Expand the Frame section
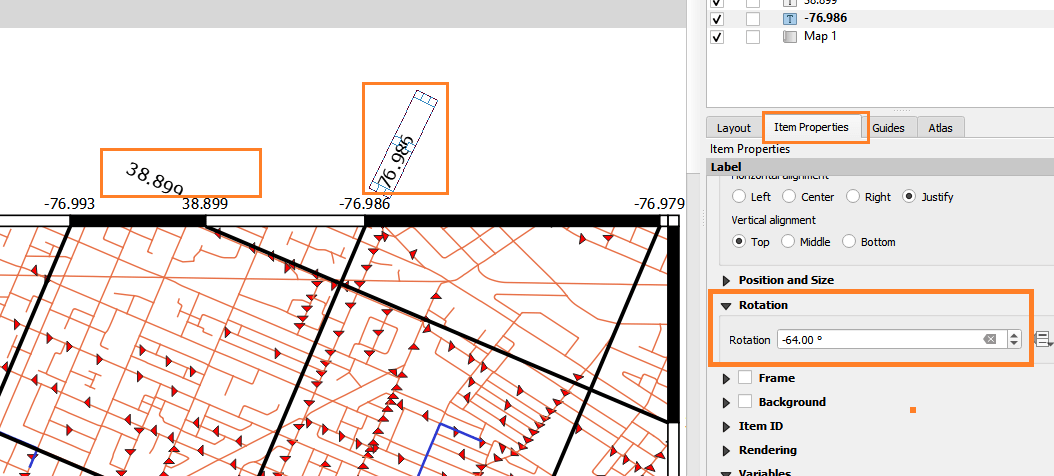The height and width of the screenshot is (476, 1054). tap(726, 379)
